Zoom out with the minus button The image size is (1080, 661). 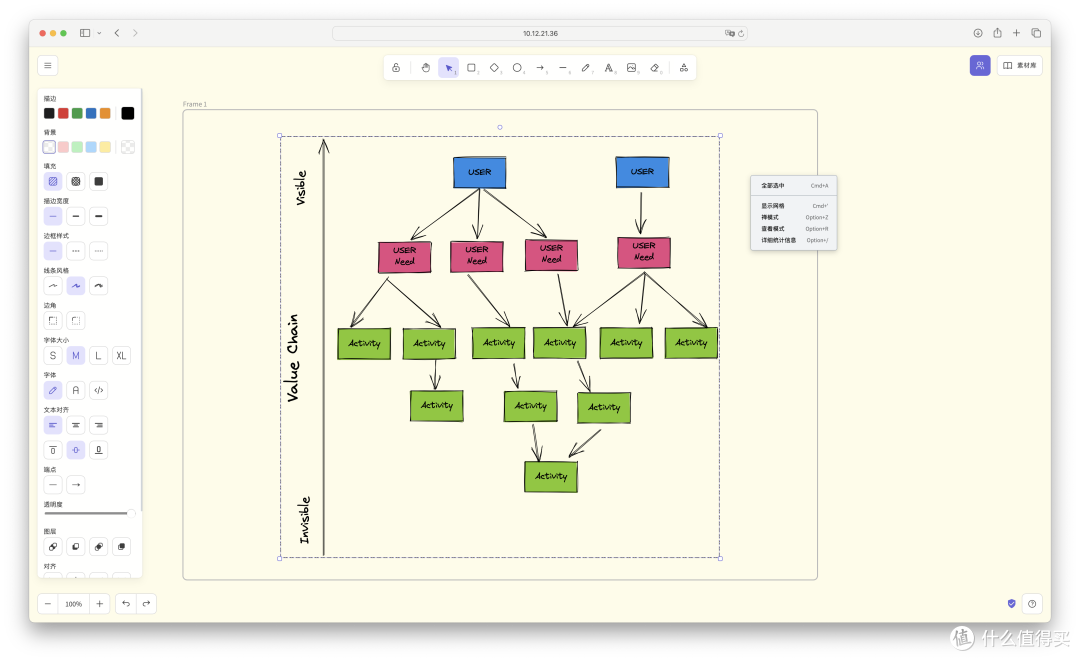tap(48, 604)
